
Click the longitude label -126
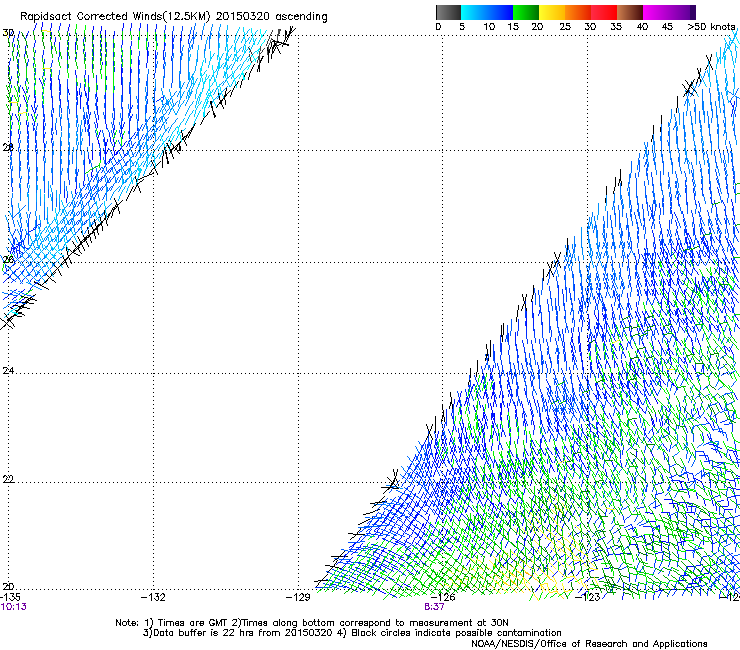coord(443,597)
